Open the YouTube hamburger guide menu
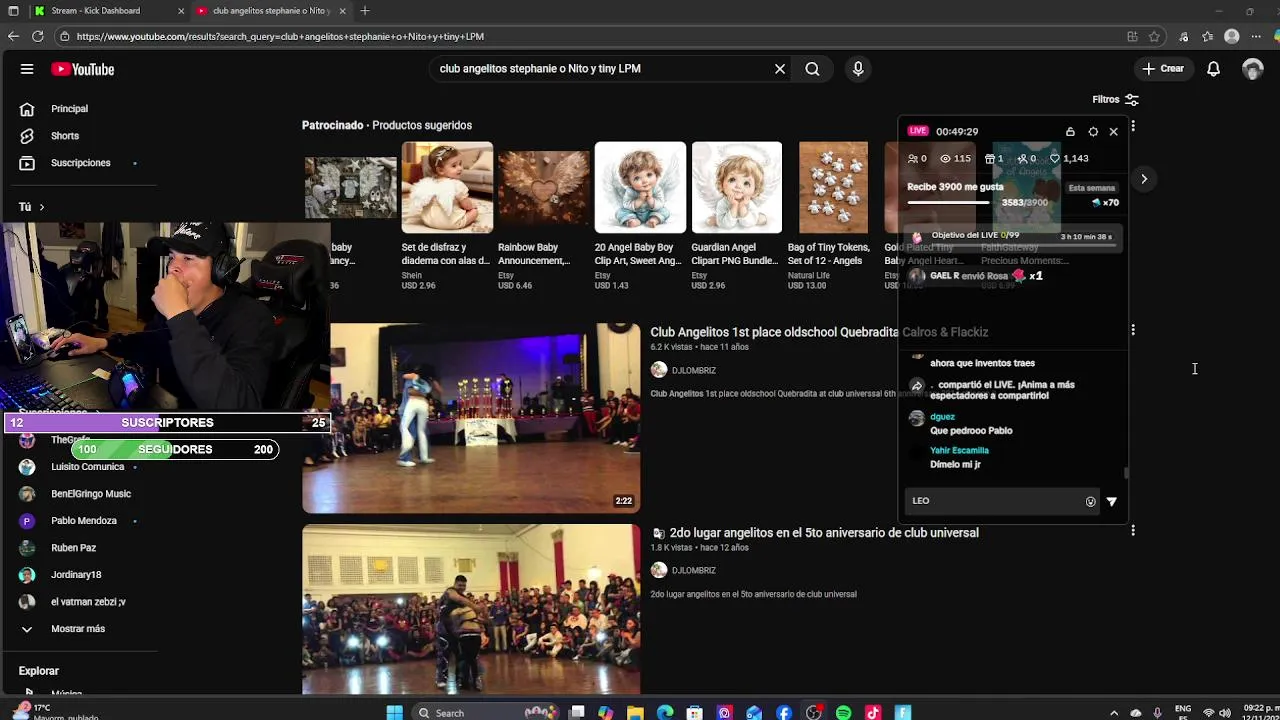1280x720 pixels. click(x=27, y=69)
